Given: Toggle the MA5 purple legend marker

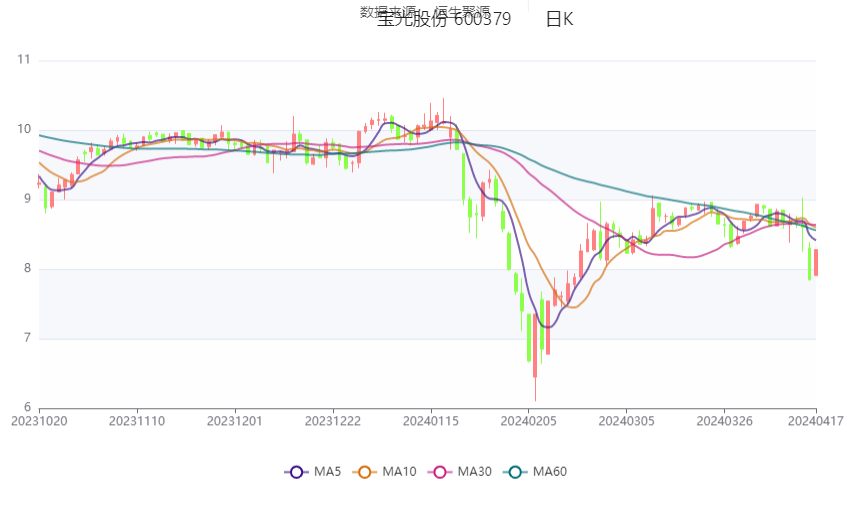Looking at the screenshot, I should [296, 472].
